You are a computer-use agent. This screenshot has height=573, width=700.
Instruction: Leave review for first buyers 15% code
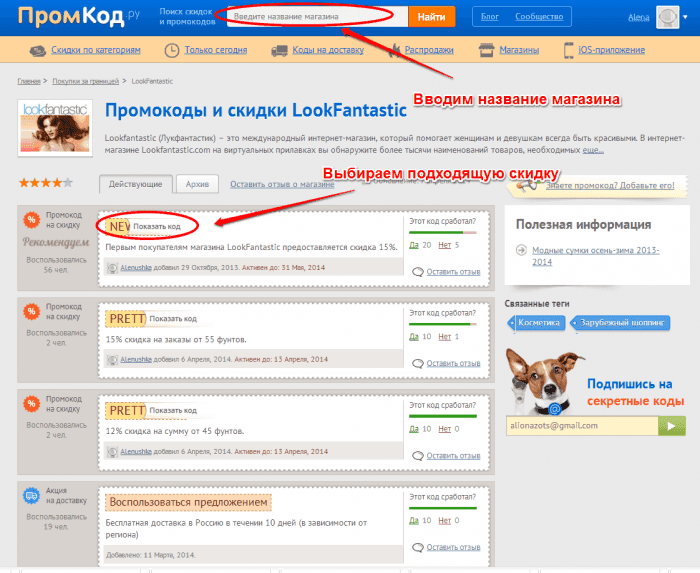(x=454, y=272)
